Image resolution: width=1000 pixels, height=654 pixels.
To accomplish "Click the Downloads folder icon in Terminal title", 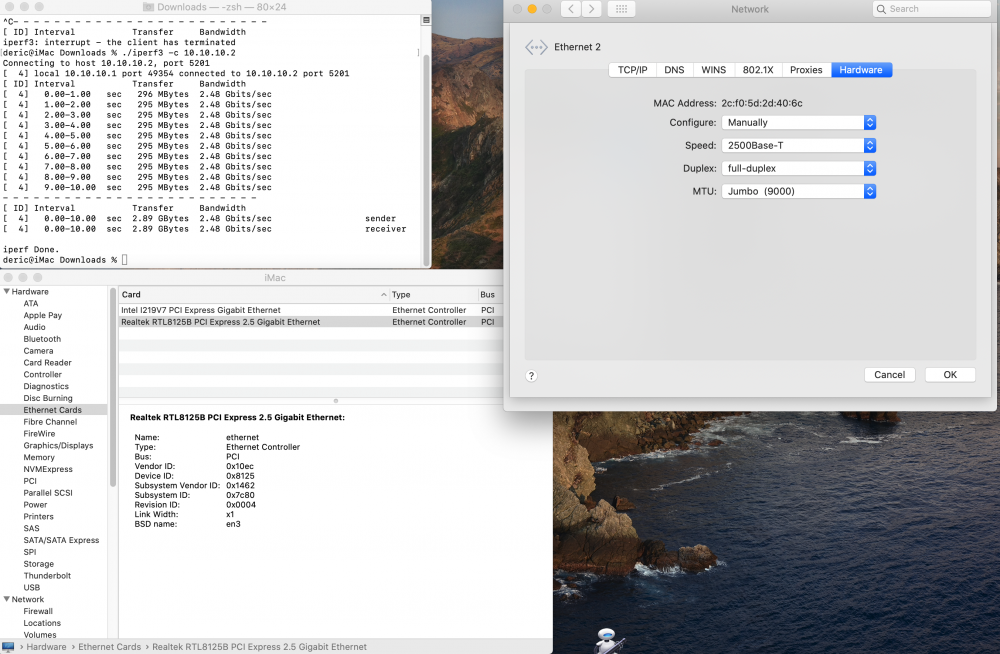I will click(148, 7).
